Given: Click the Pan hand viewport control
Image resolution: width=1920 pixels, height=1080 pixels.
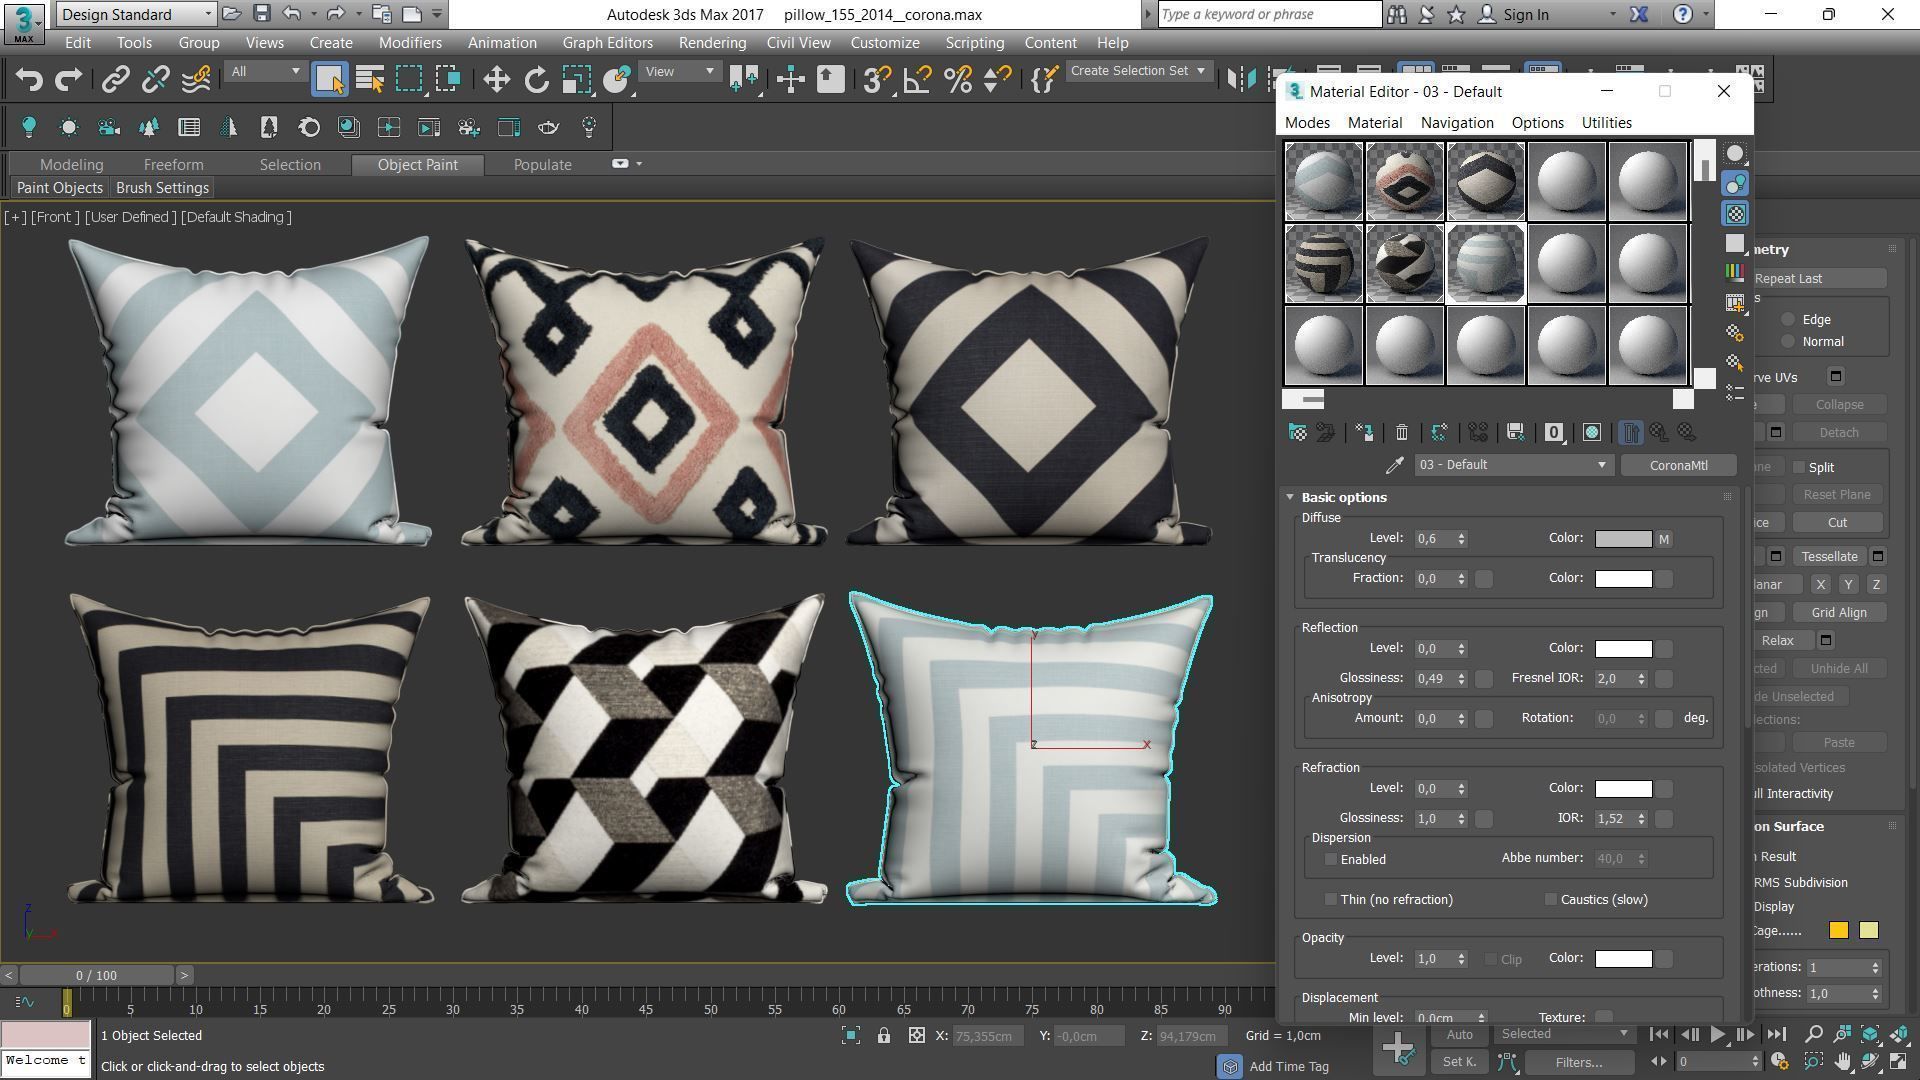Looking at the screenshot, I should (x=1841, y=1061).
